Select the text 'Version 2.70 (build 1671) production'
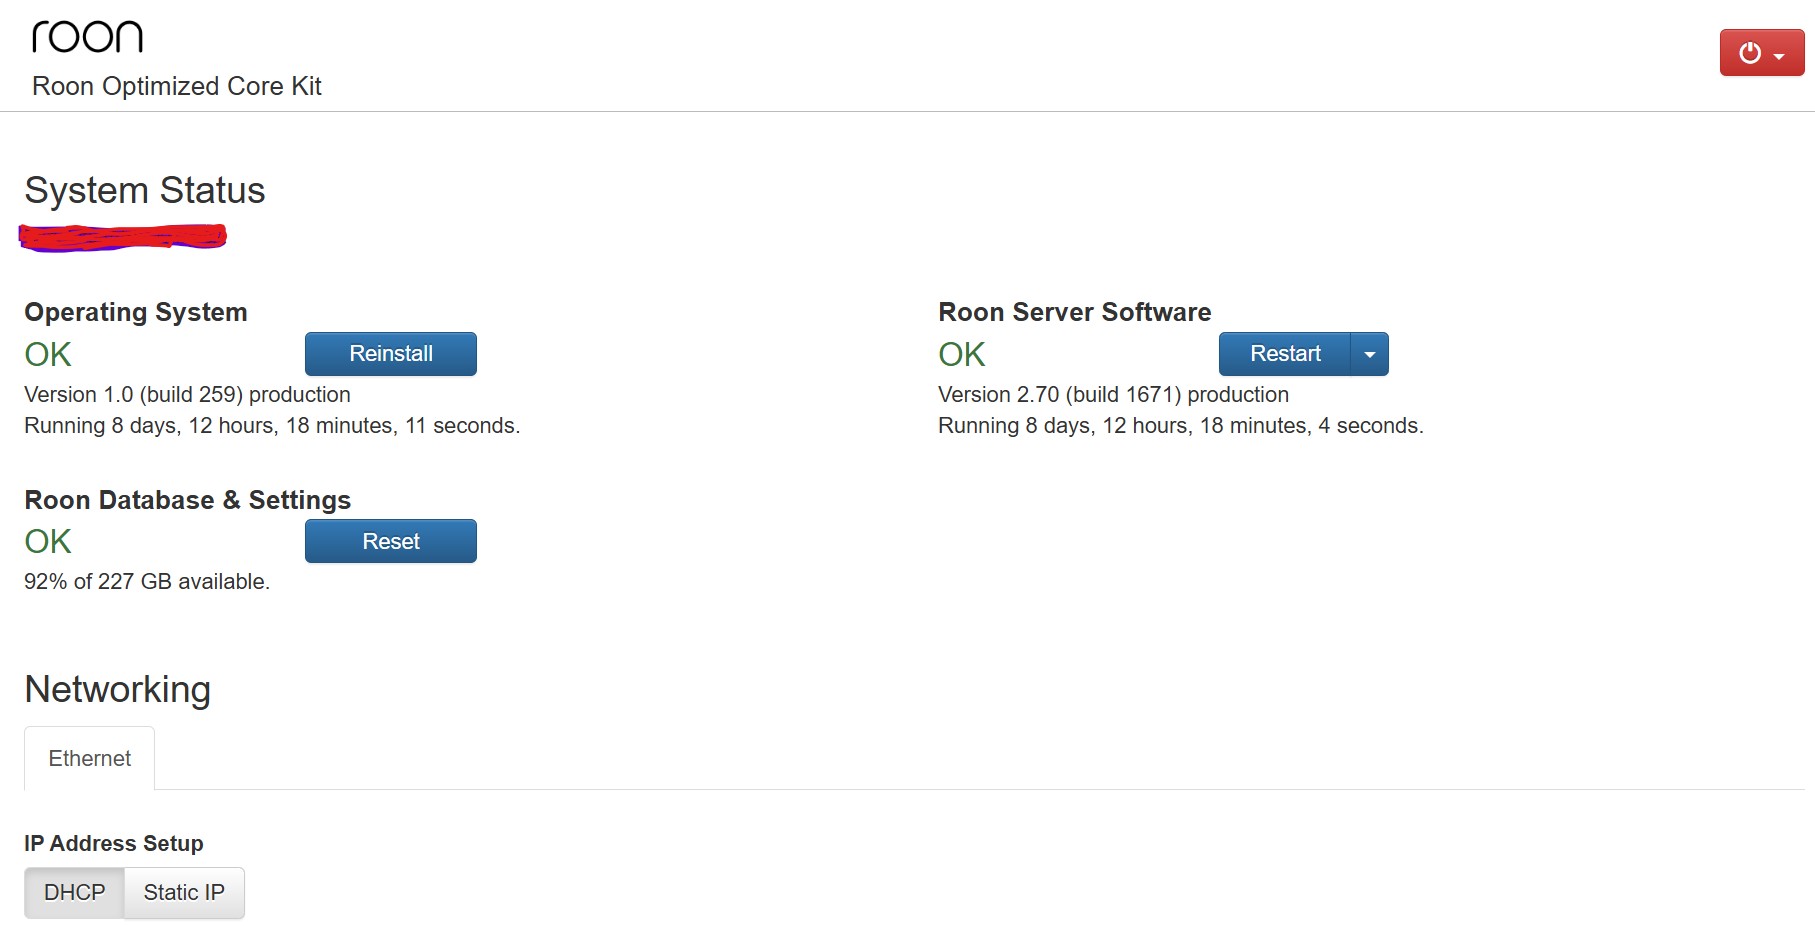Screen dimensions: 1815x926 (1114, 394)
